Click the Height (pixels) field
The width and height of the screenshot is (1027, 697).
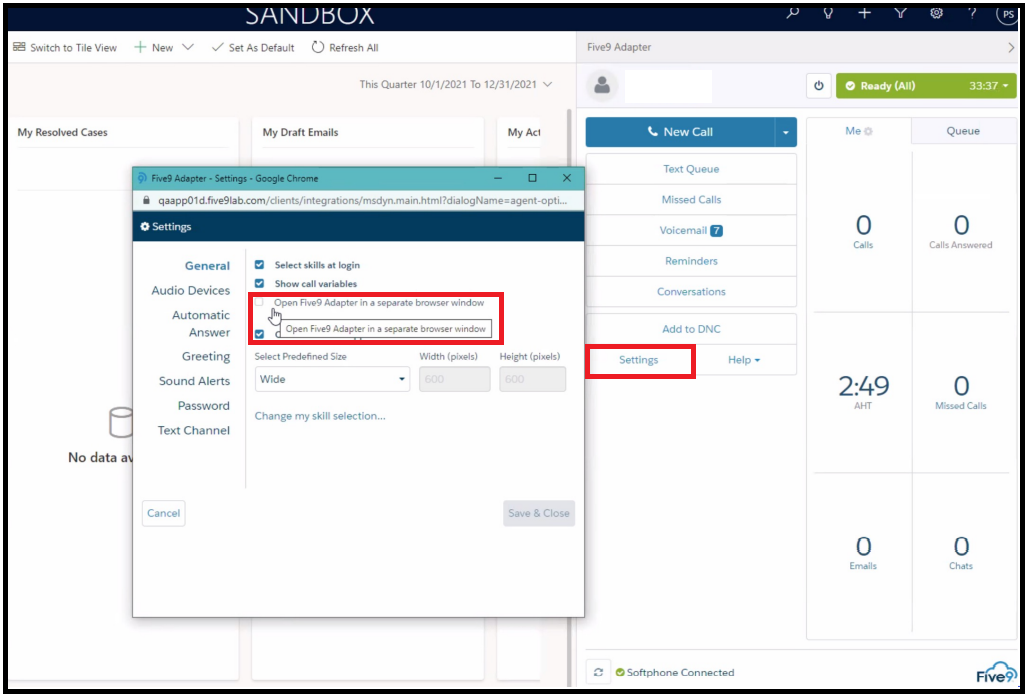tap(532, 379)
